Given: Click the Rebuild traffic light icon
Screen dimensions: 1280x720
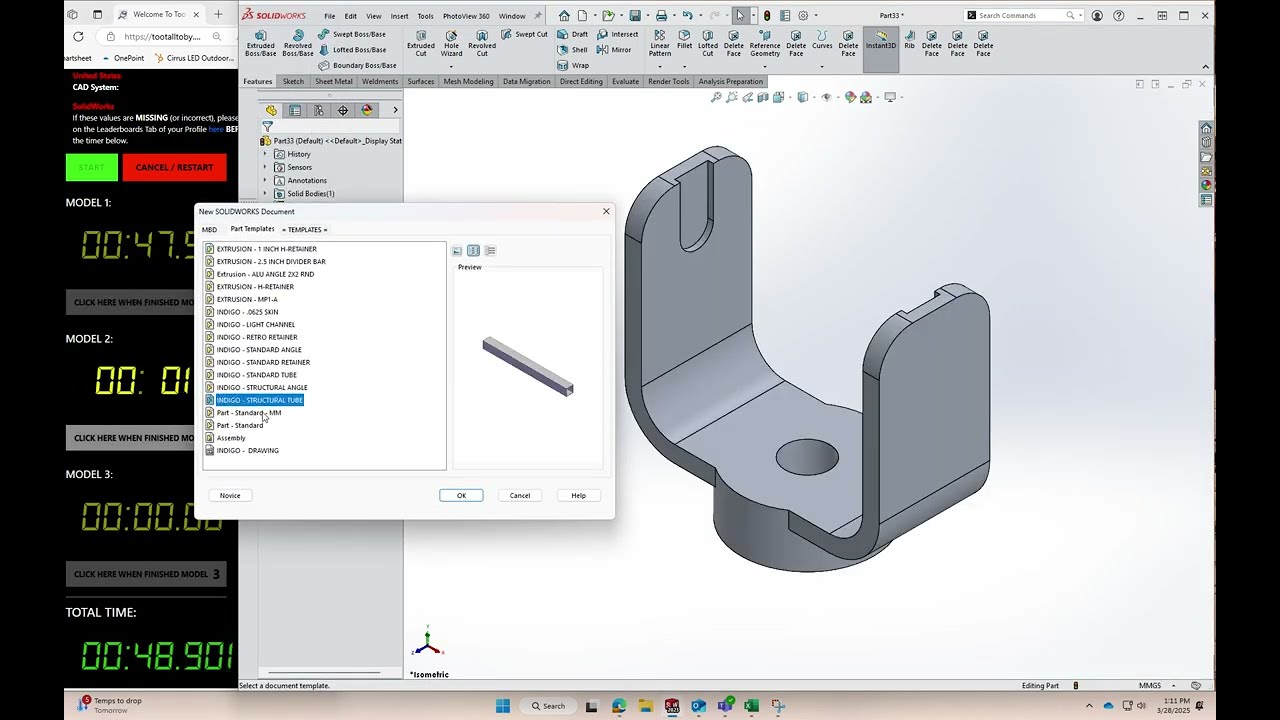Looking at the screenshot, I should pos(767,15).
